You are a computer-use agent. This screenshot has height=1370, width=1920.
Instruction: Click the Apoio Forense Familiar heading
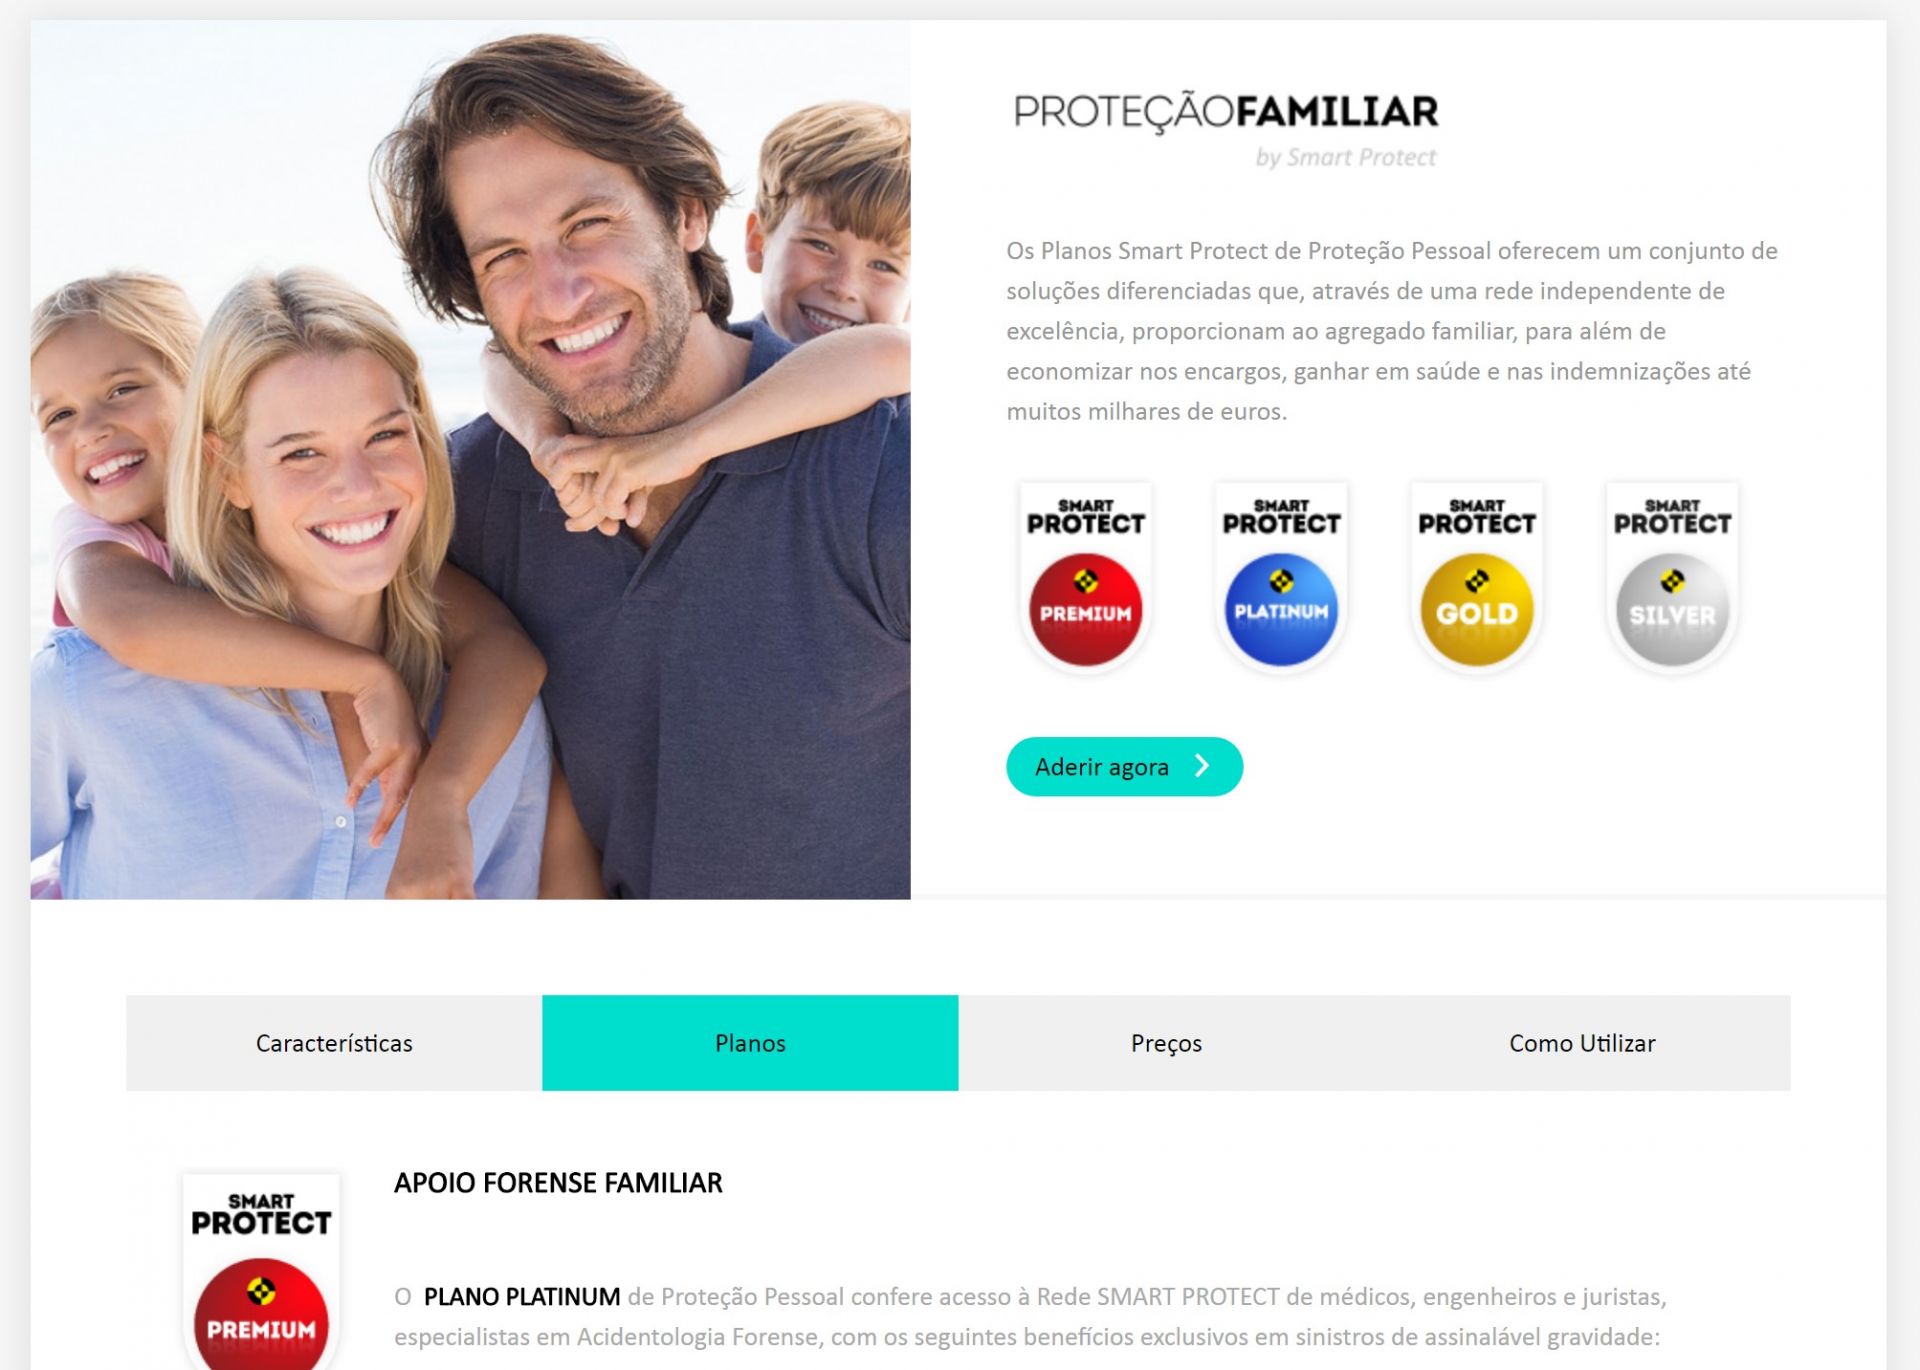558,1183
